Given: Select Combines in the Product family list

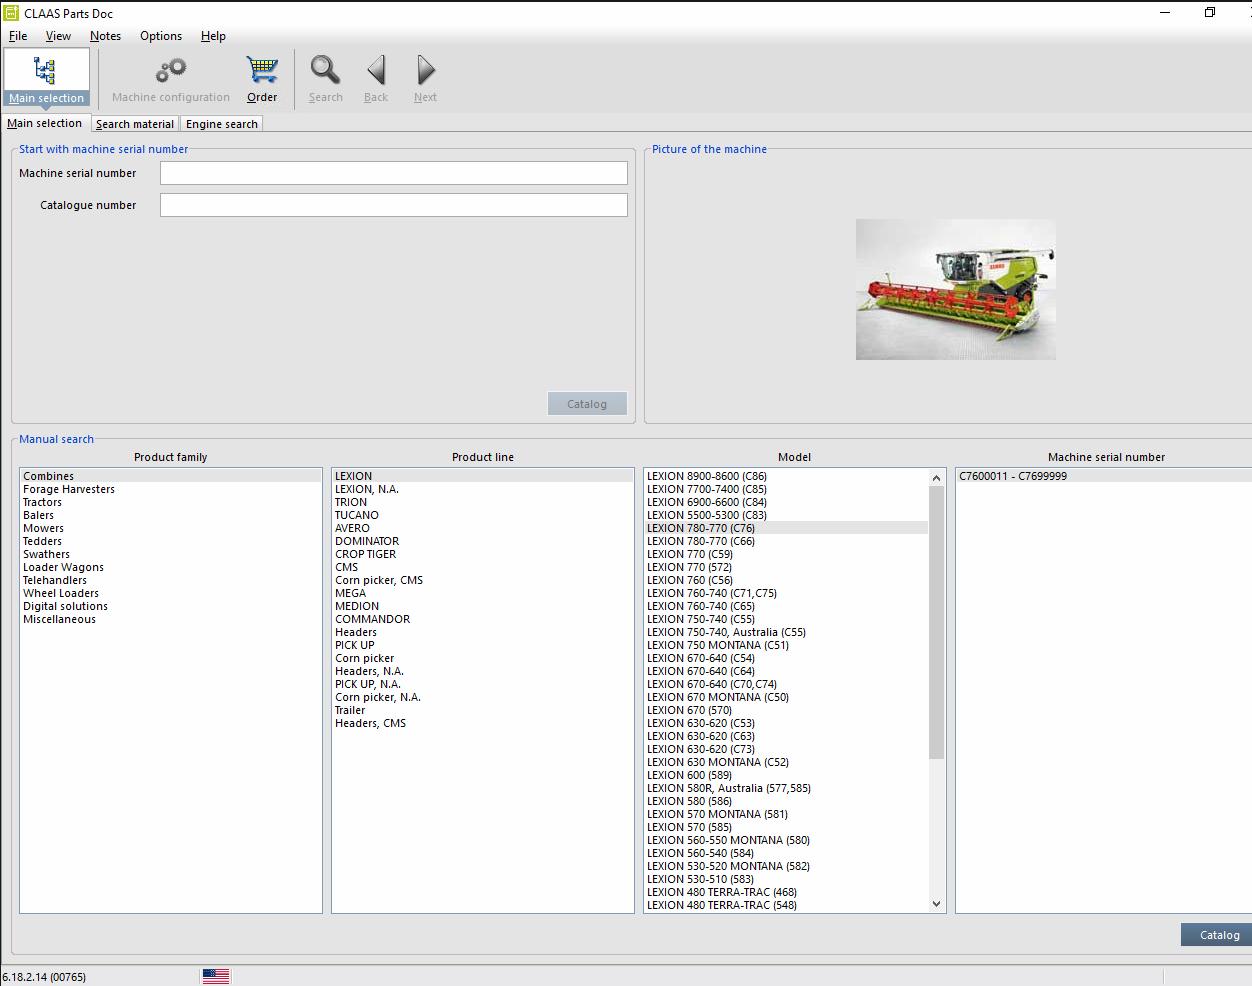Looking at the screenshot, I should point(47,475).
